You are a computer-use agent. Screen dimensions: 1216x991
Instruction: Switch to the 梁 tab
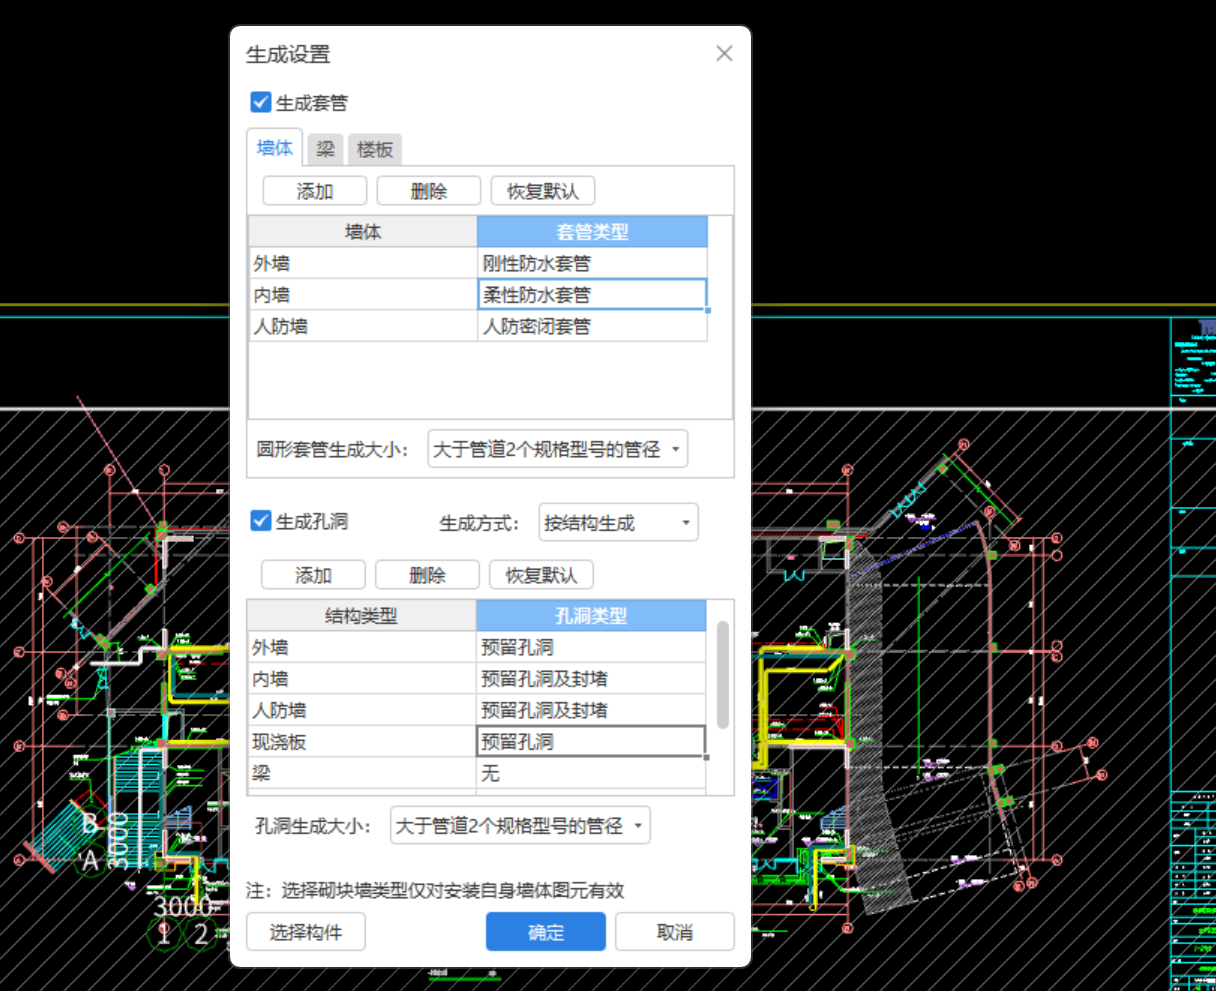(326, 150)
